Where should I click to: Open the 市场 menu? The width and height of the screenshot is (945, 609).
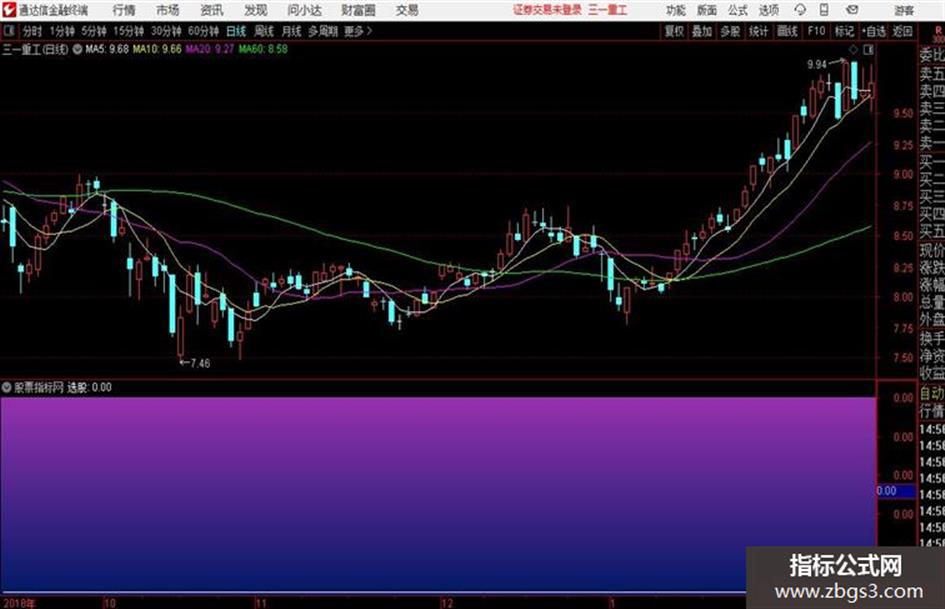click(168, 10)
